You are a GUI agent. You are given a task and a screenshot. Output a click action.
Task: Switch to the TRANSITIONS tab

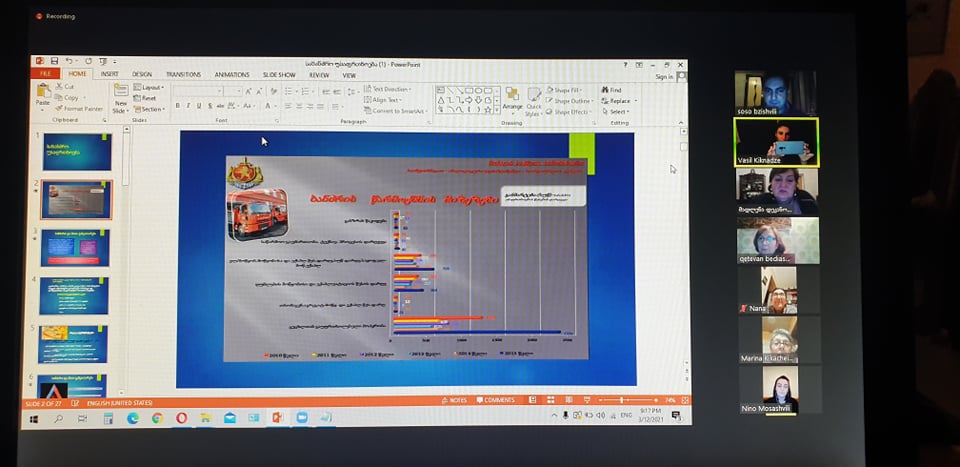click(183, 75)
